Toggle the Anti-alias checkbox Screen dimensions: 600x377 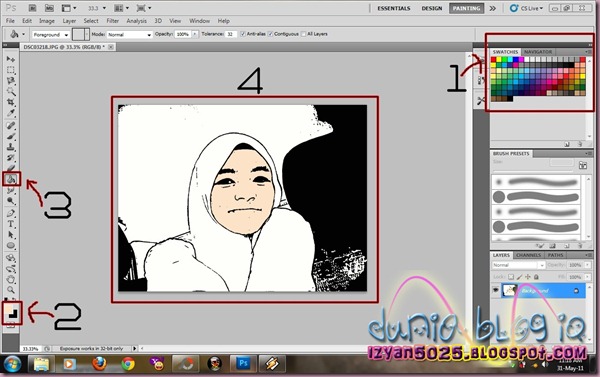[x=243, y=34]
